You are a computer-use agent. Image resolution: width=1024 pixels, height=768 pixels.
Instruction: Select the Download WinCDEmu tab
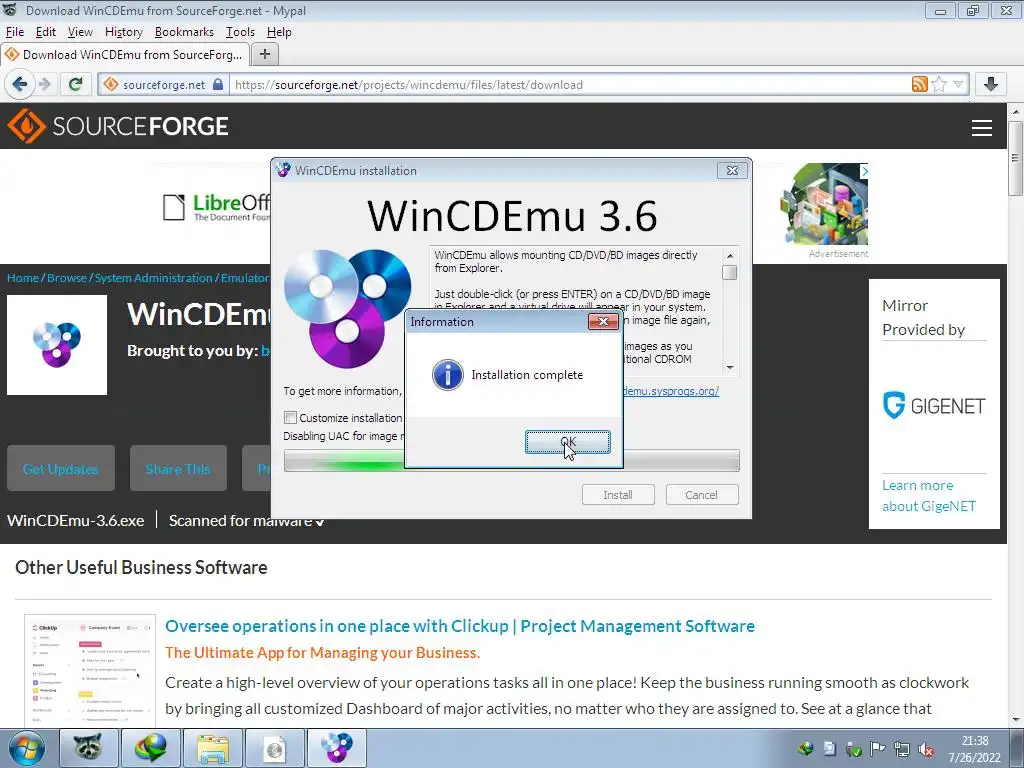click(x=125, y=55)
